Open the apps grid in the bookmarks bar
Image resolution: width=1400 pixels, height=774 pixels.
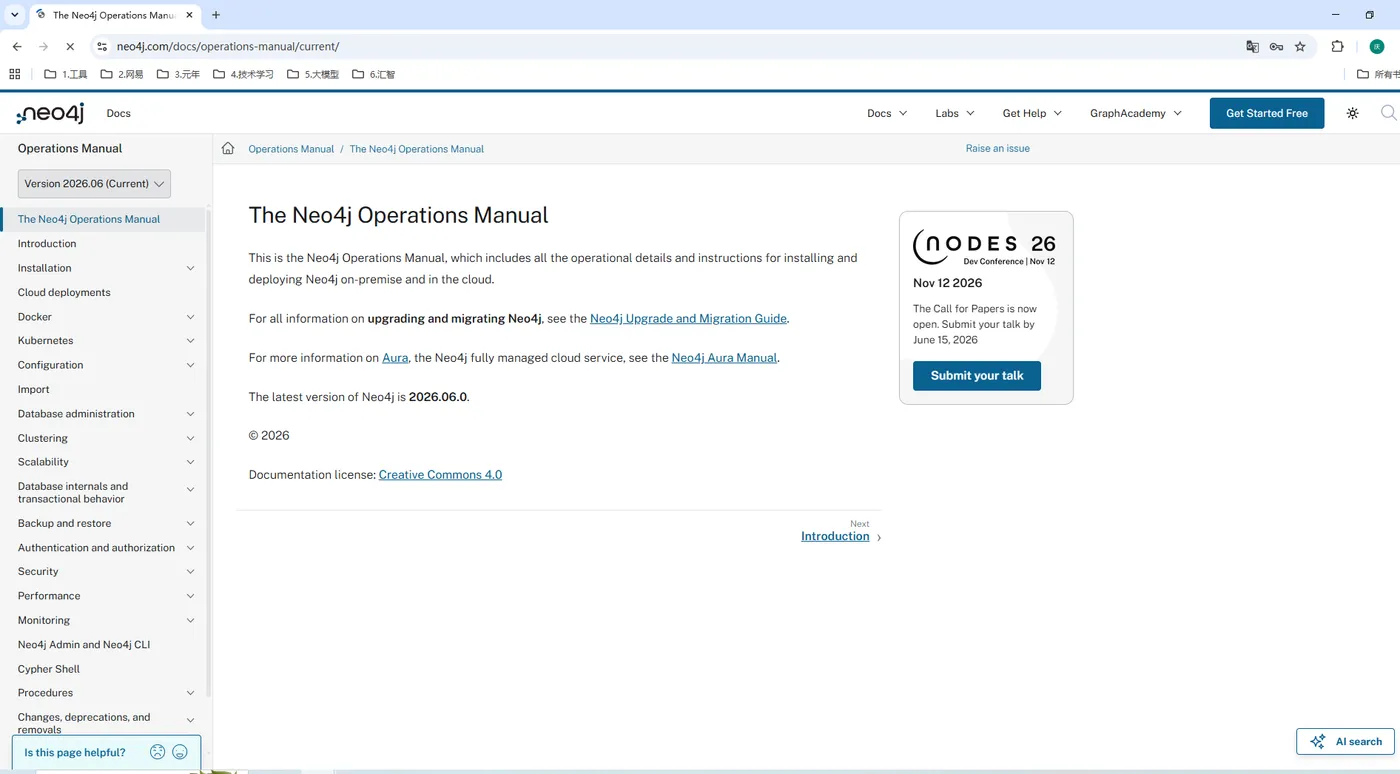pyautogui.click(x=14, y=74)
